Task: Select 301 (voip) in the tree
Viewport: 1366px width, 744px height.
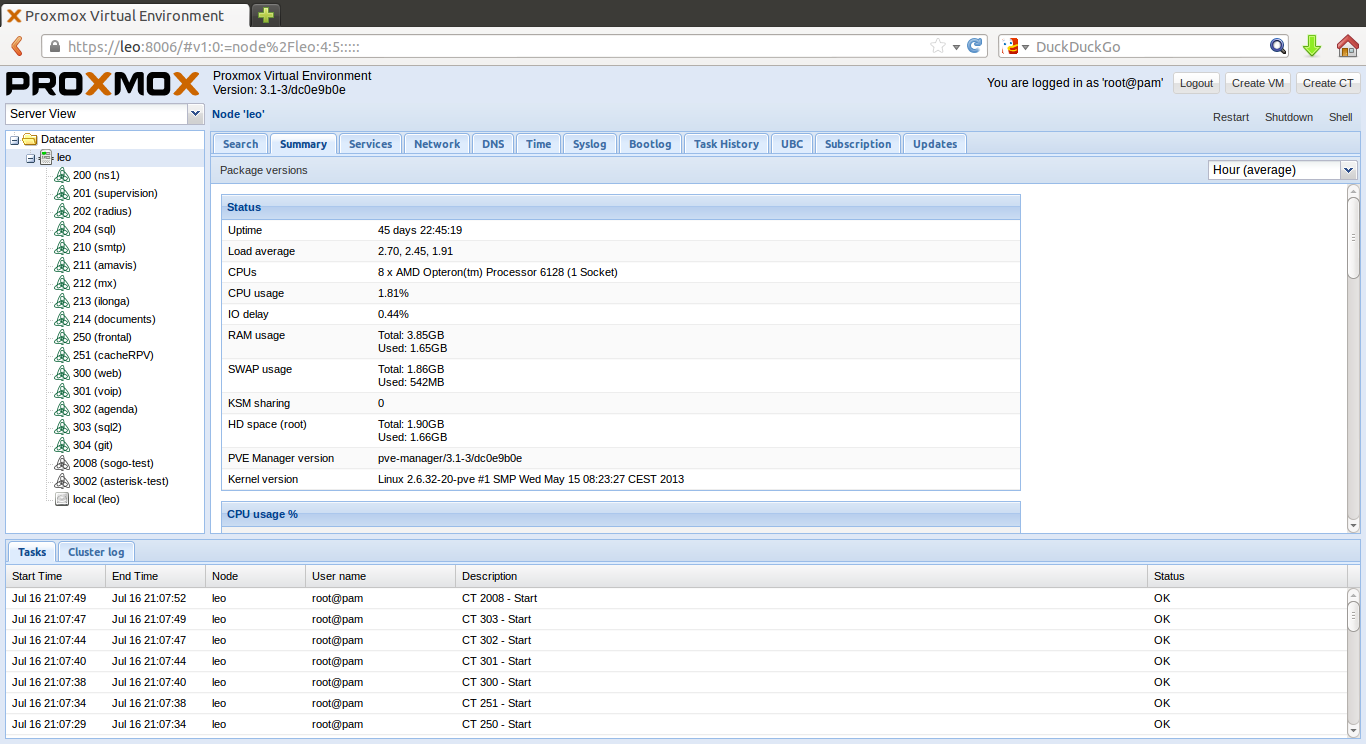Action: [97, 391]
